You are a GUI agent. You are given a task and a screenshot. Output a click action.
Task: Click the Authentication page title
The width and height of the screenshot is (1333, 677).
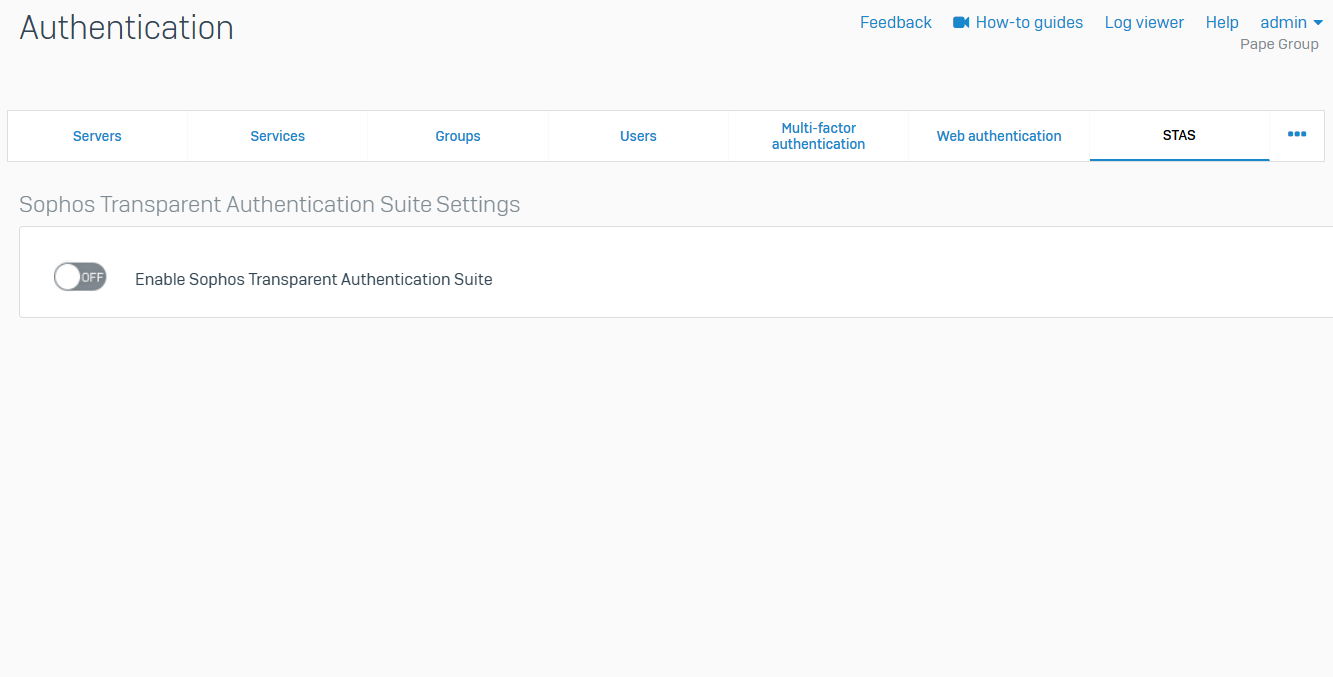pyautogui.click(x=127, y=28)
